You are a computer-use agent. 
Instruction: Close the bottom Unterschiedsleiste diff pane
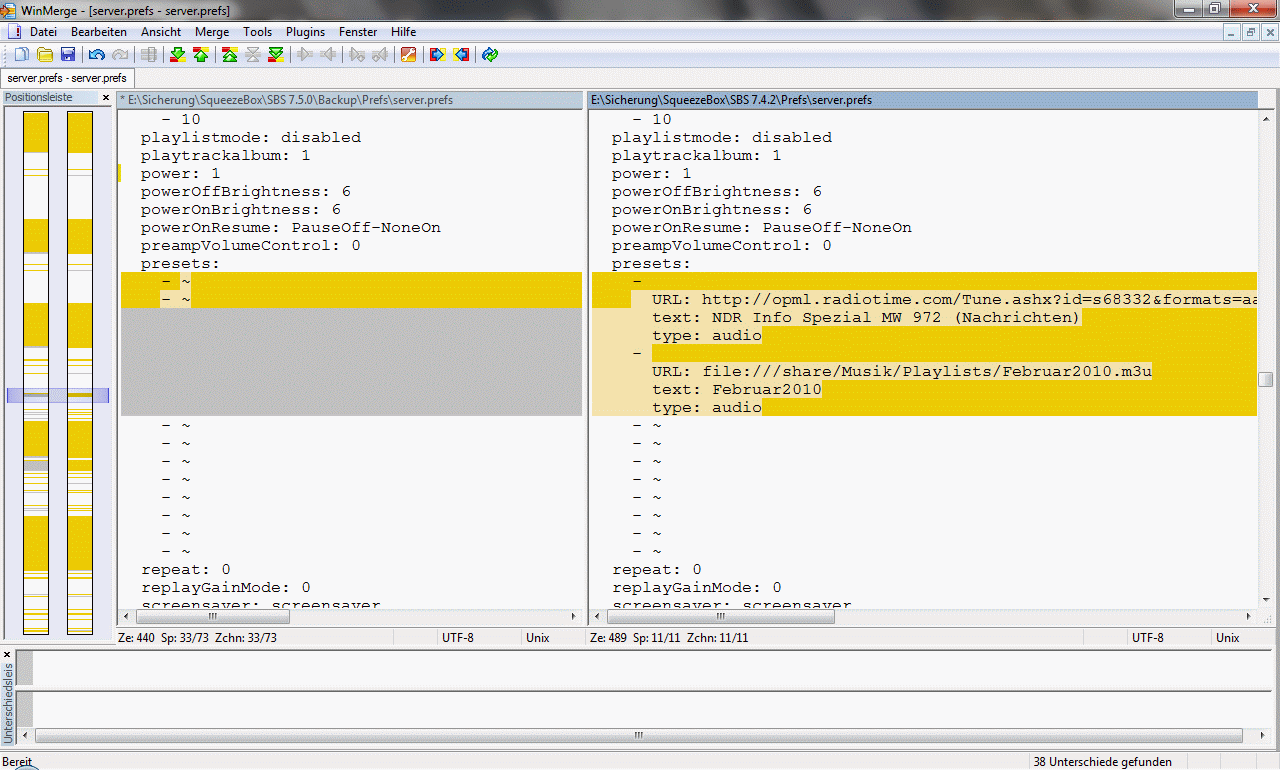pos(7,655)
